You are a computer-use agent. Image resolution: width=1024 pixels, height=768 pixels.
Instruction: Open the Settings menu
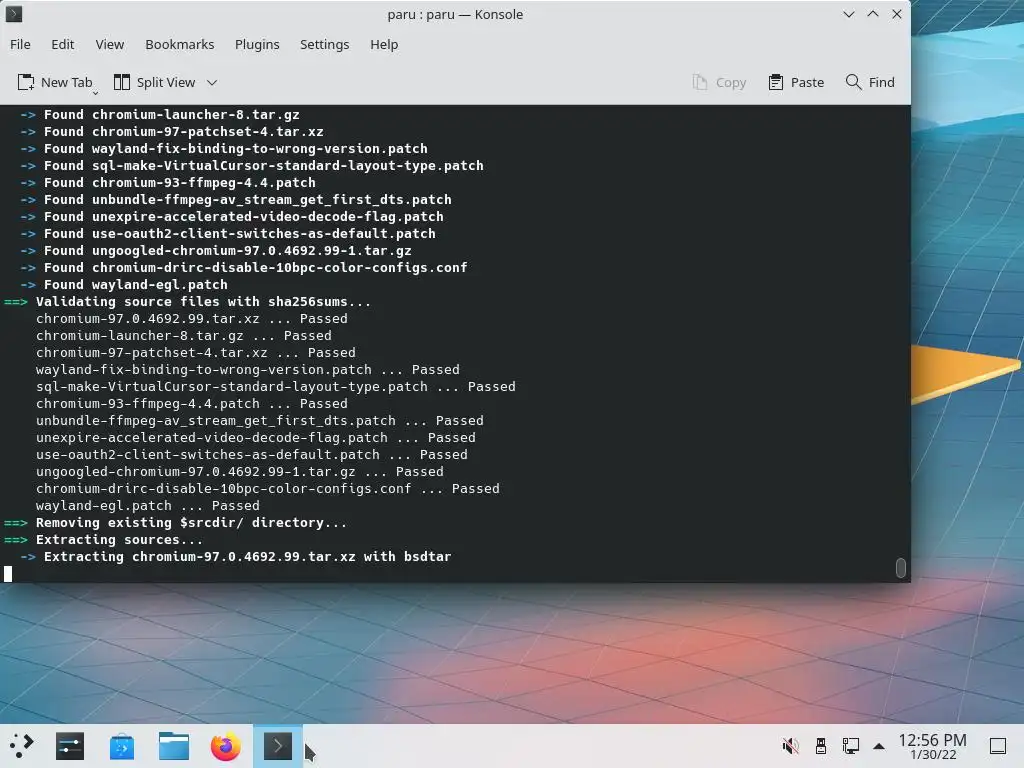point(325,44)
